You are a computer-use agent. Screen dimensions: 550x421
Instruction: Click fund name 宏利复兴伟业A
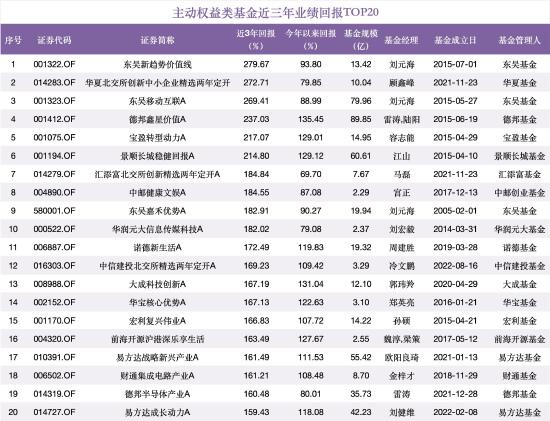(157, 321)
